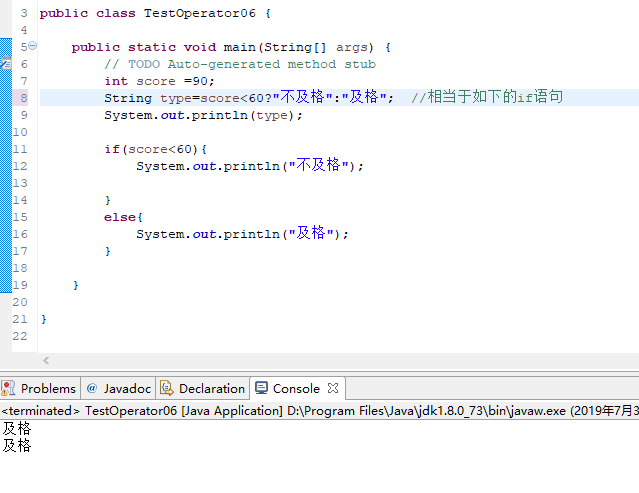Click the second '及格' console output line
639x493 pixels.
coord(17,445)
